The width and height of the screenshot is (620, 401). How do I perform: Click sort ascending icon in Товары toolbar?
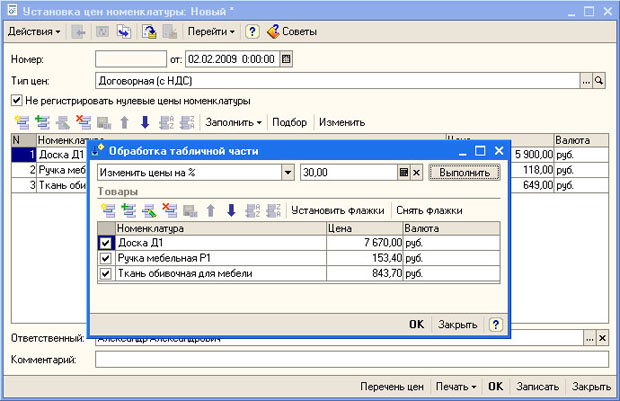(x=252, y=210)
